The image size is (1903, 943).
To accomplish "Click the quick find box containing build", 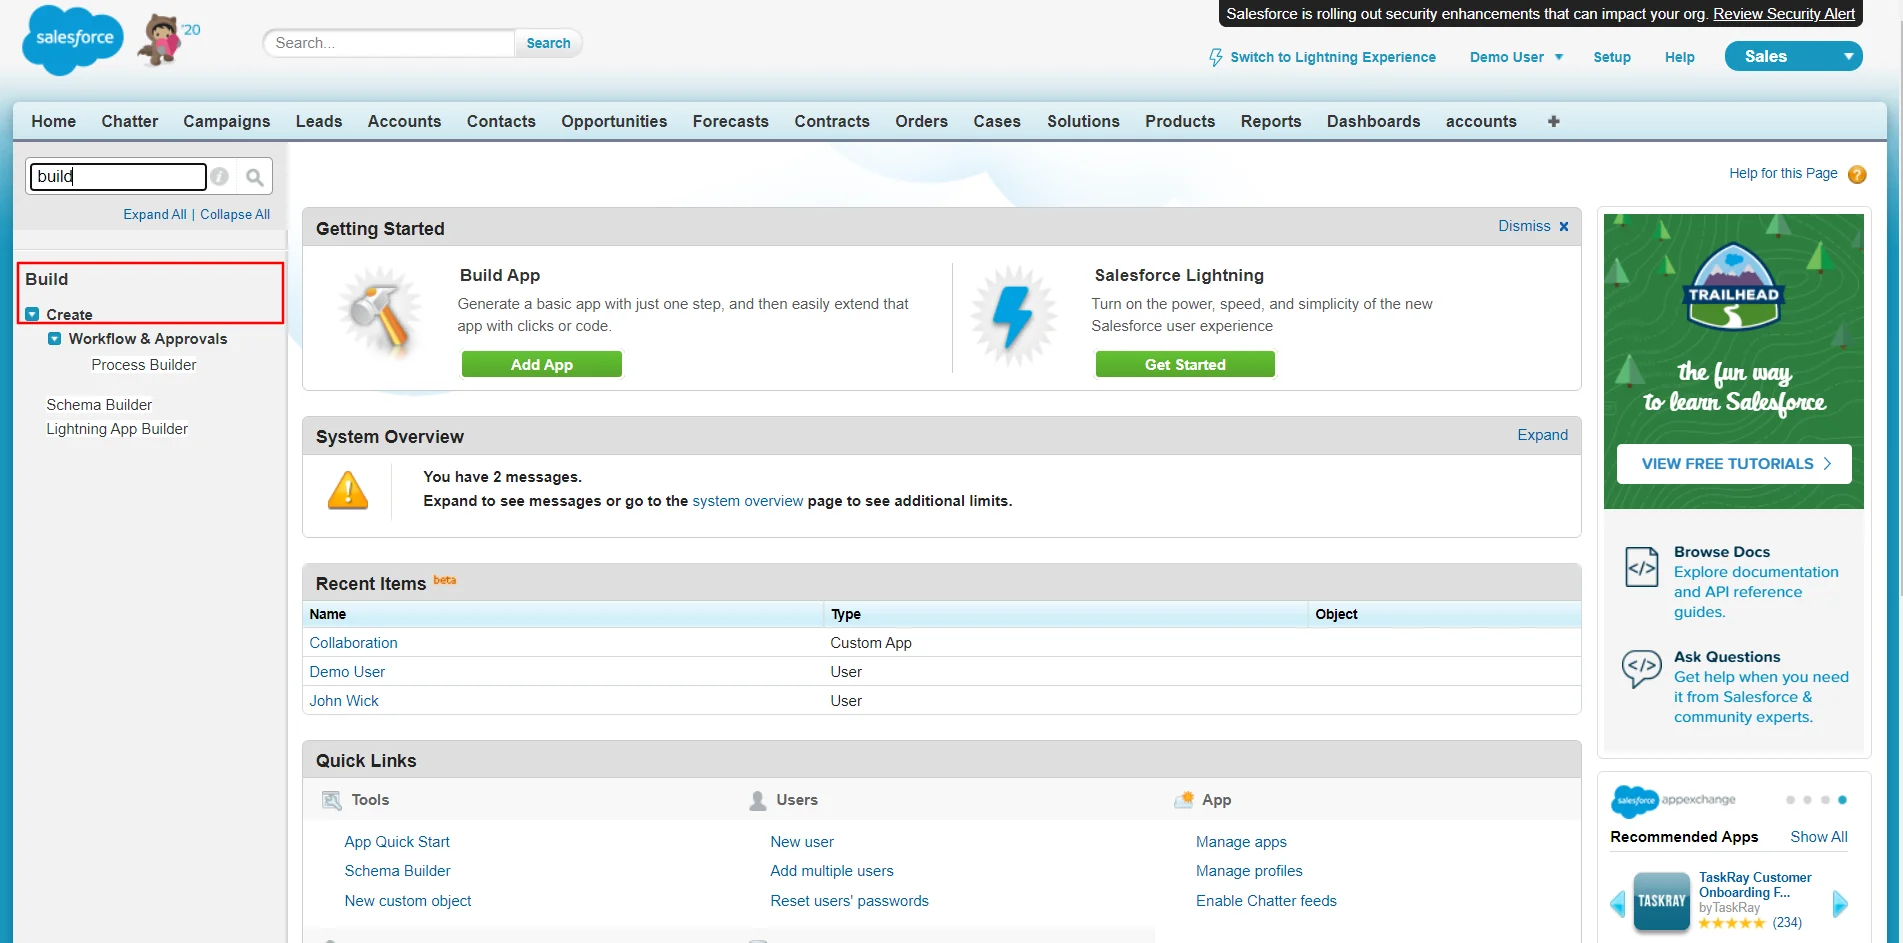I will pyautogui.click(x=118, y=177).
